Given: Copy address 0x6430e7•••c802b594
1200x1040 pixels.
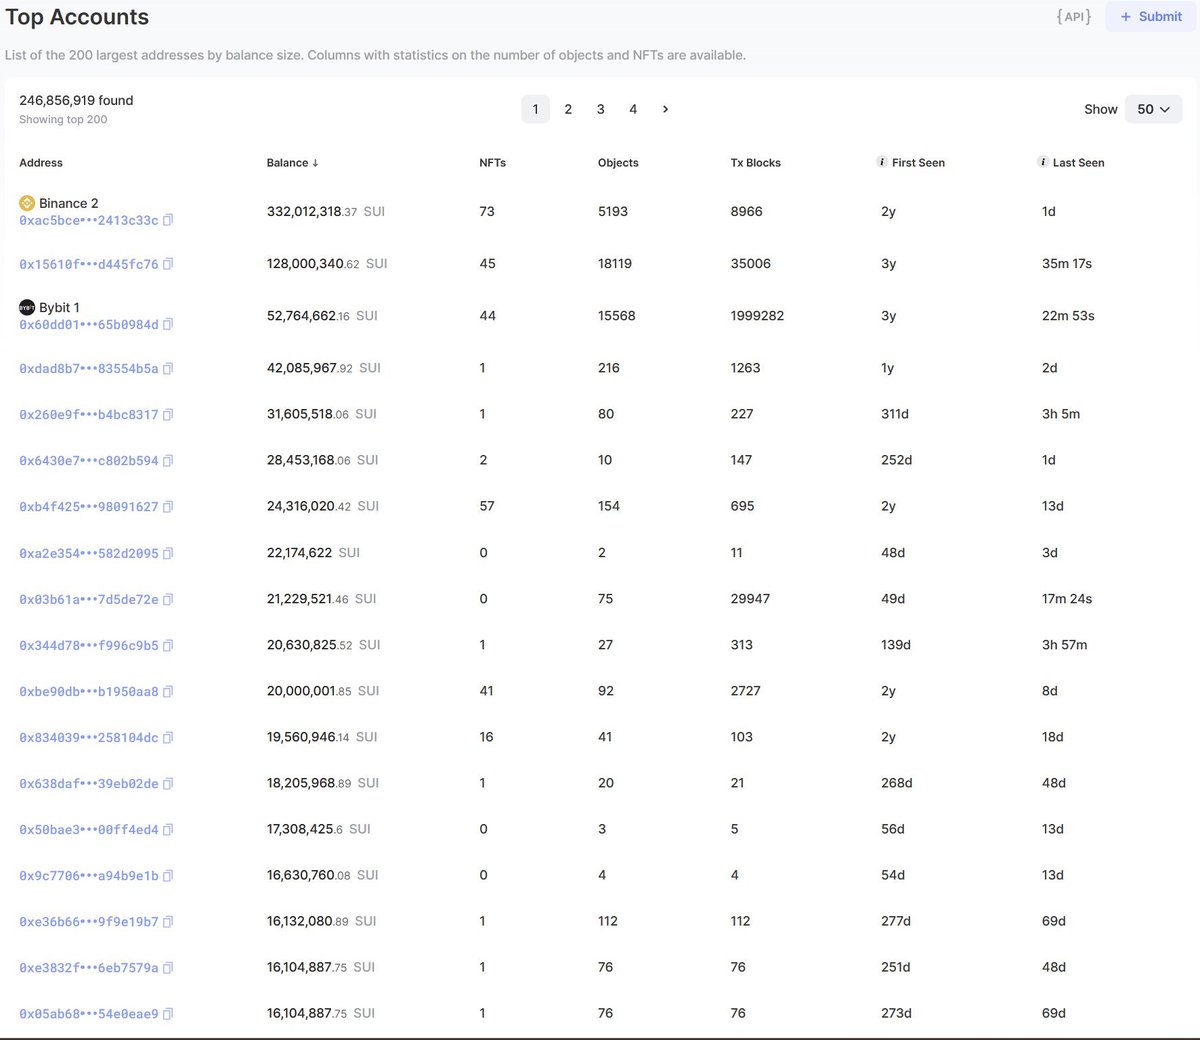Looking at the screenshot, I should coord(168,461).
